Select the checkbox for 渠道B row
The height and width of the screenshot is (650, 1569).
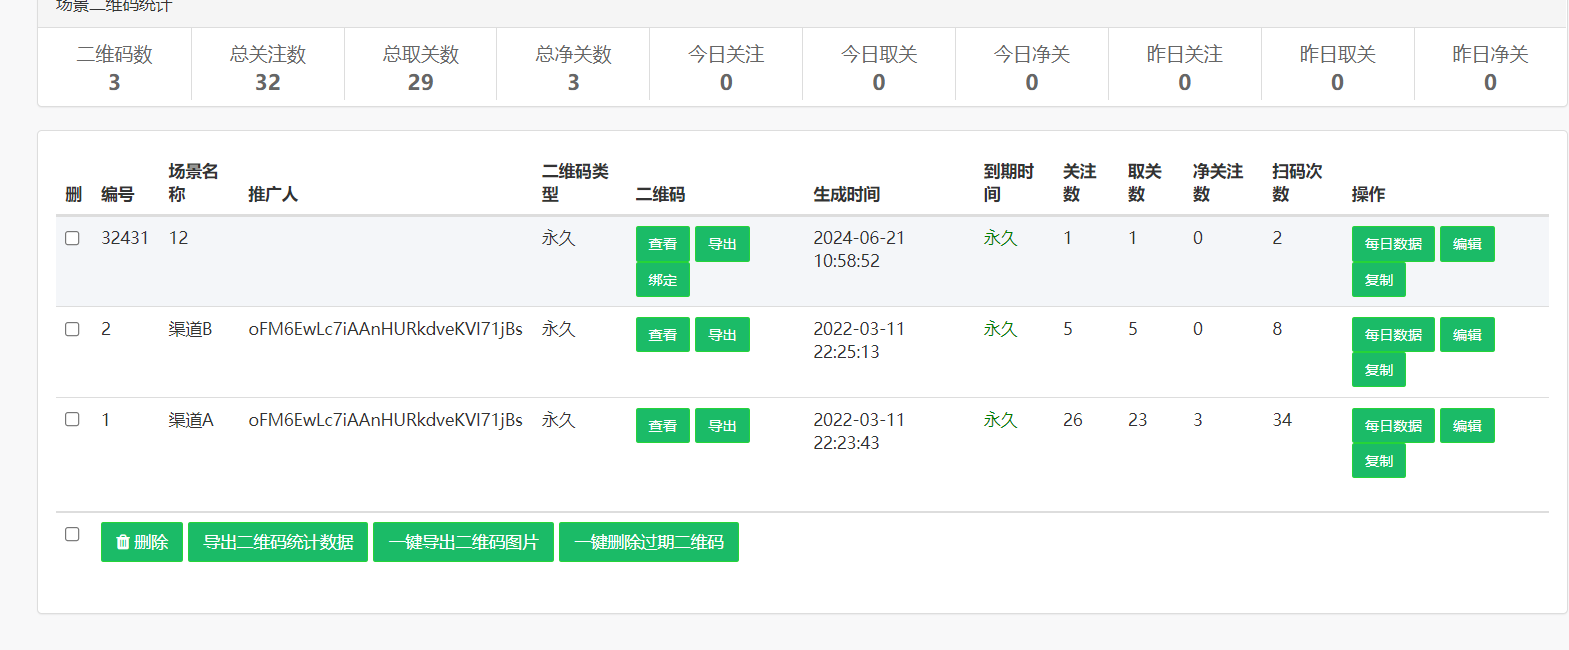pyautogui.click(x=72, y=329)
